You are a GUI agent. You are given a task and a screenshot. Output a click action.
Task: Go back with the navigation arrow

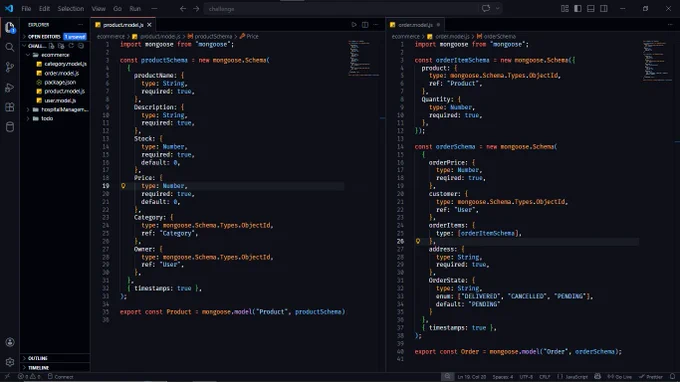(x=183, y=9)
